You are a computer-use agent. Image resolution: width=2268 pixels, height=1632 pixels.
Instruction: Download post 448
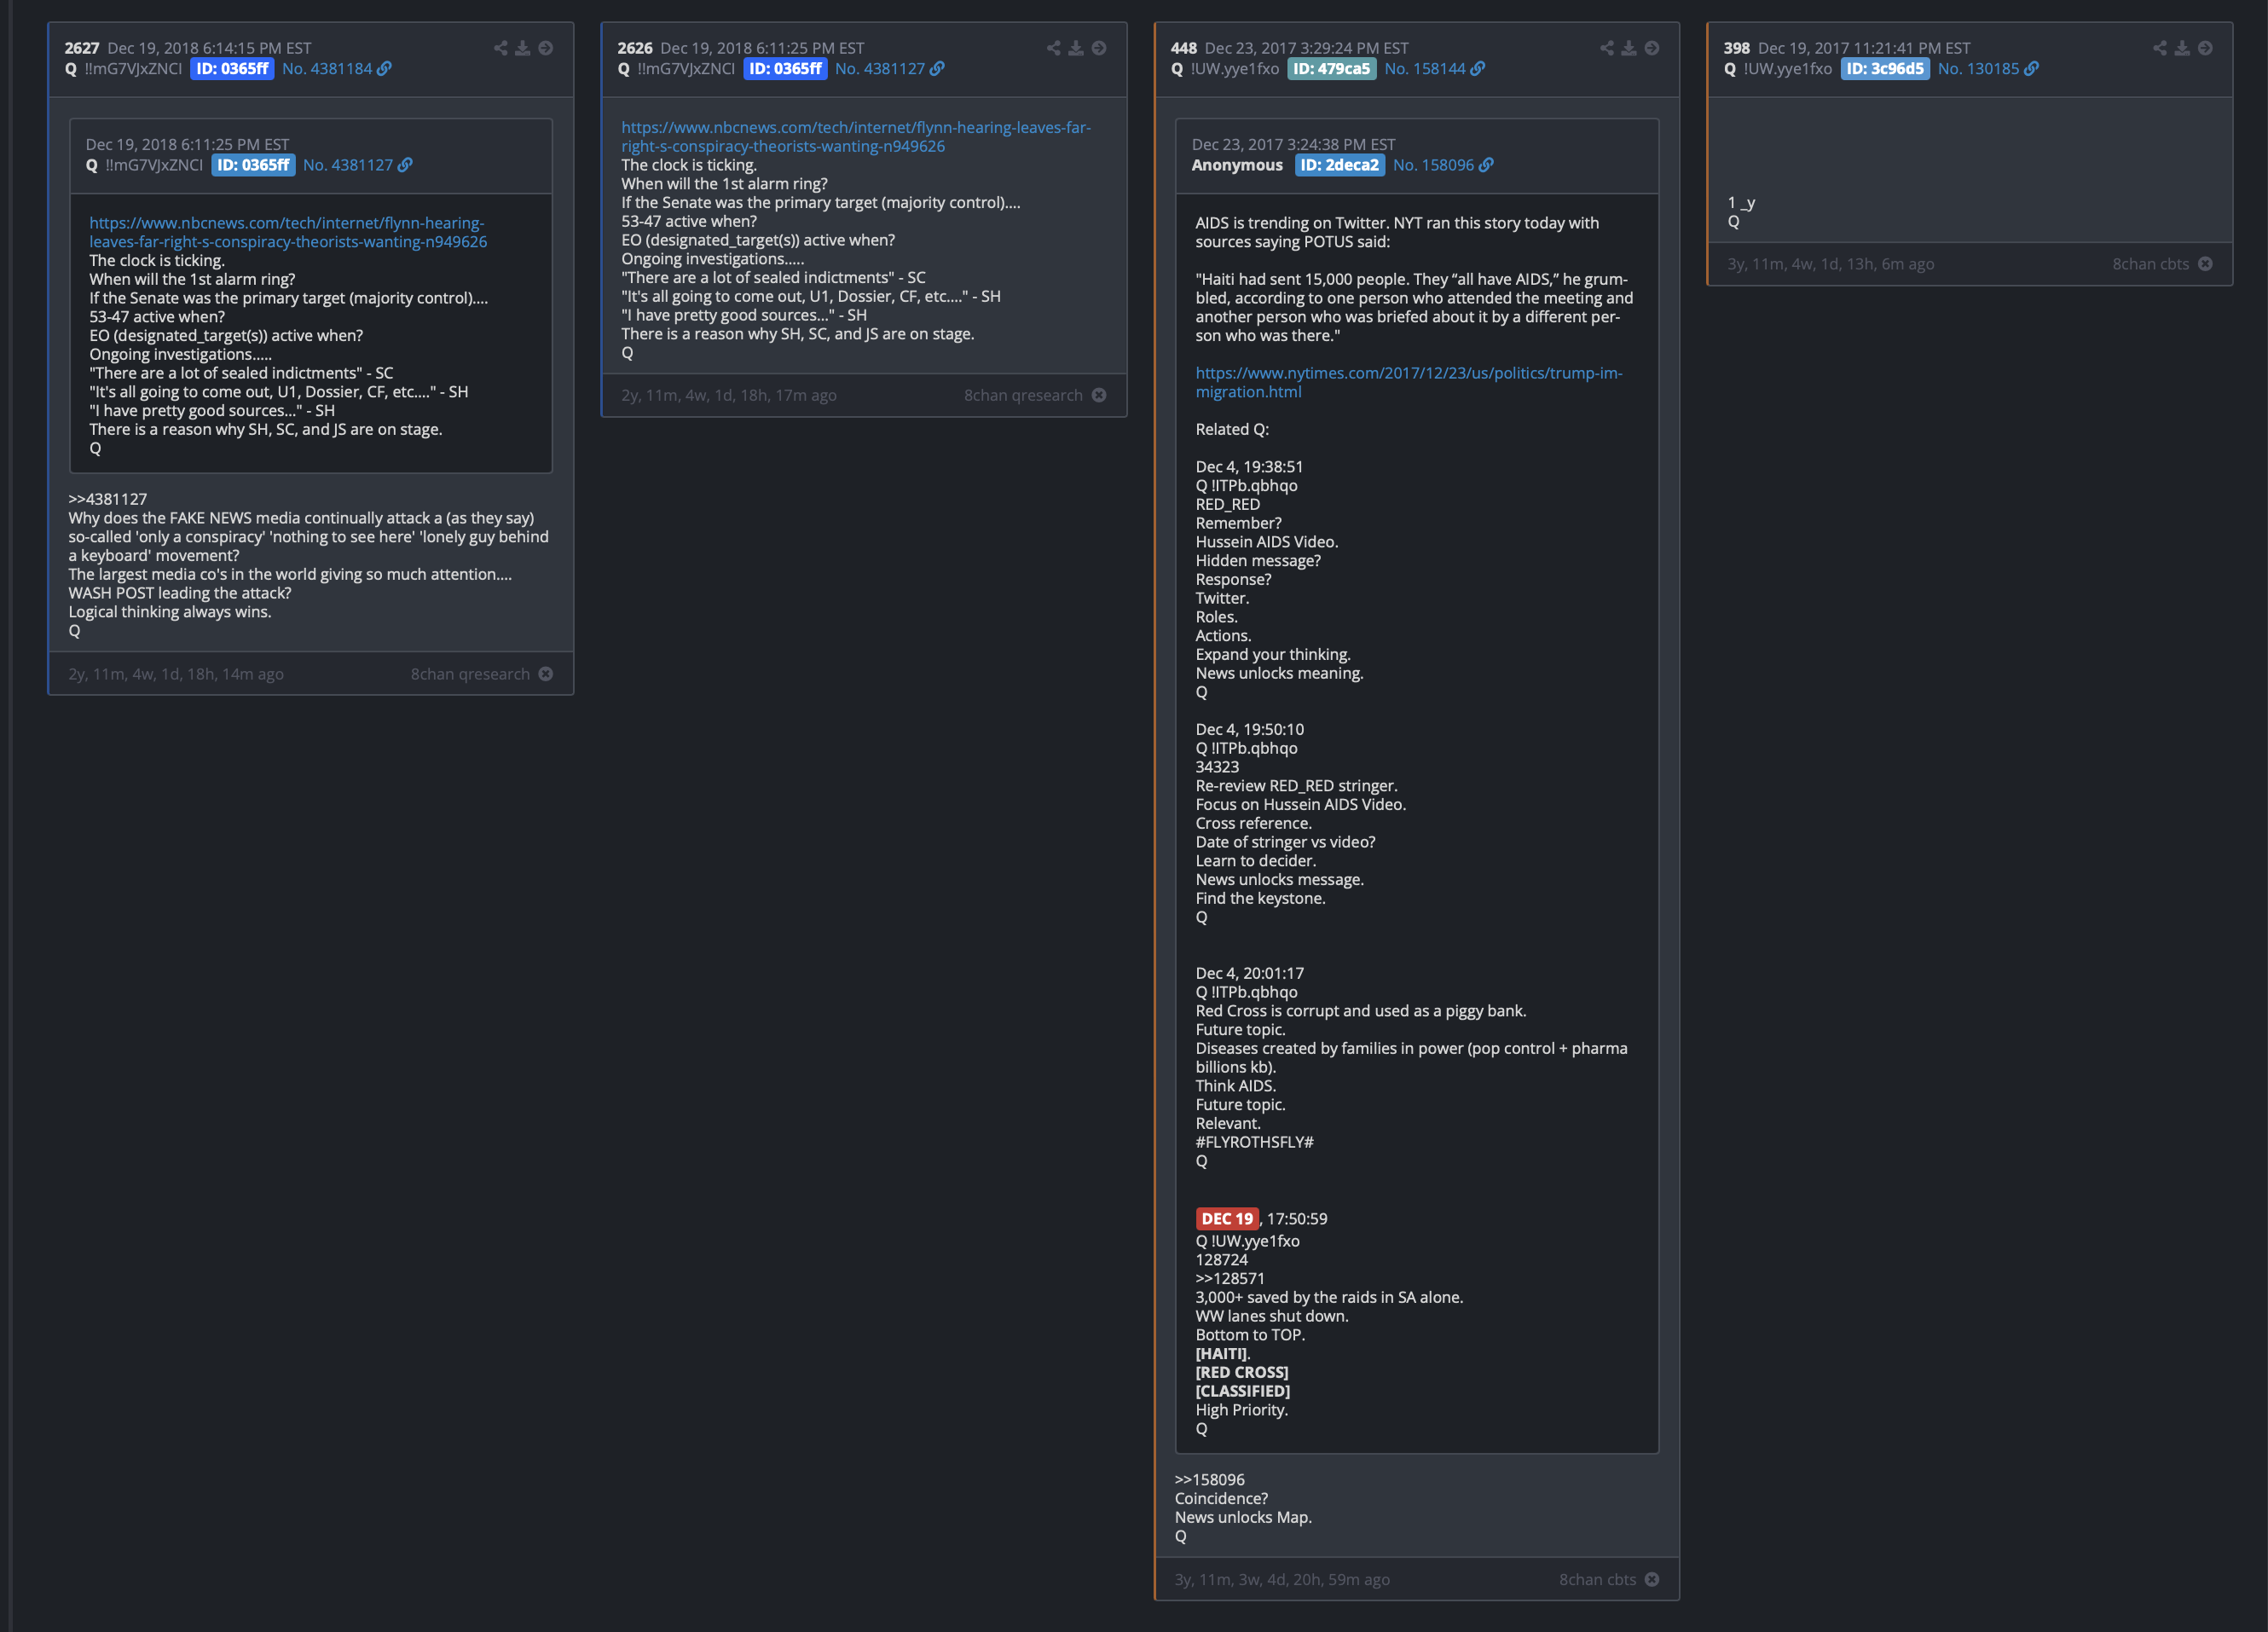coord(1628,48)
